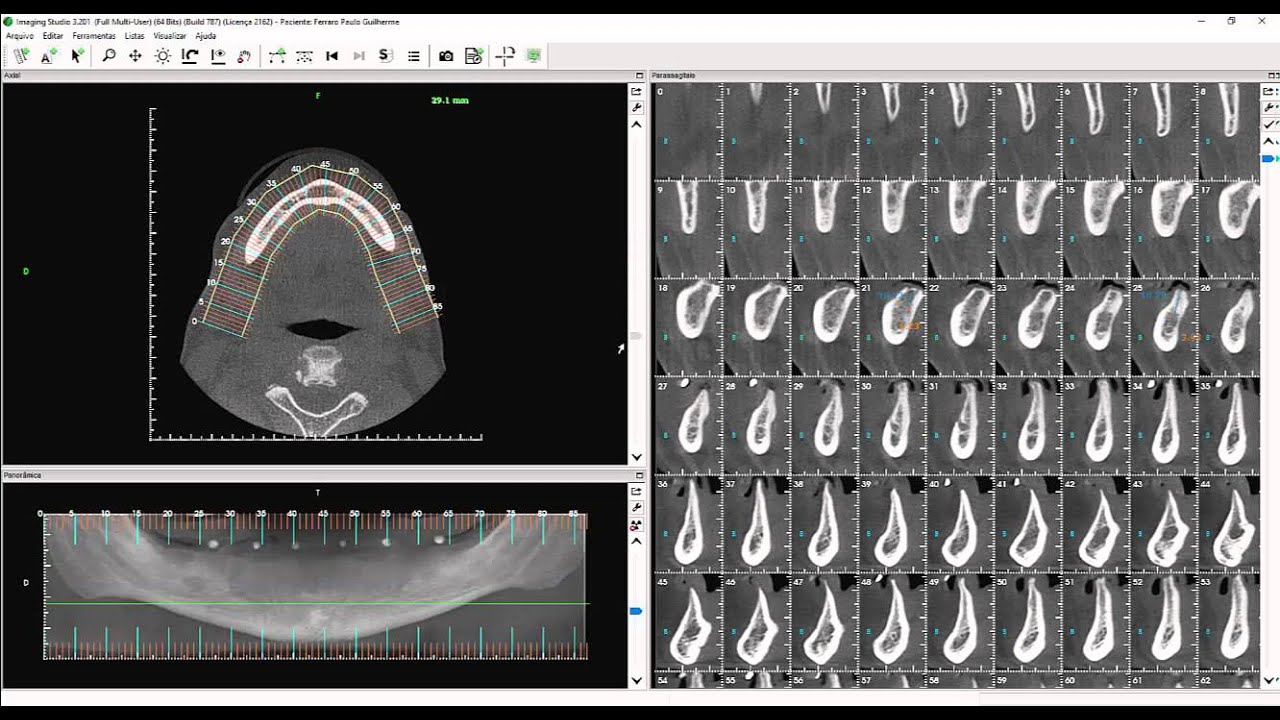
Task: Click the hand toolbar icon
Action: tap(244, 56)
